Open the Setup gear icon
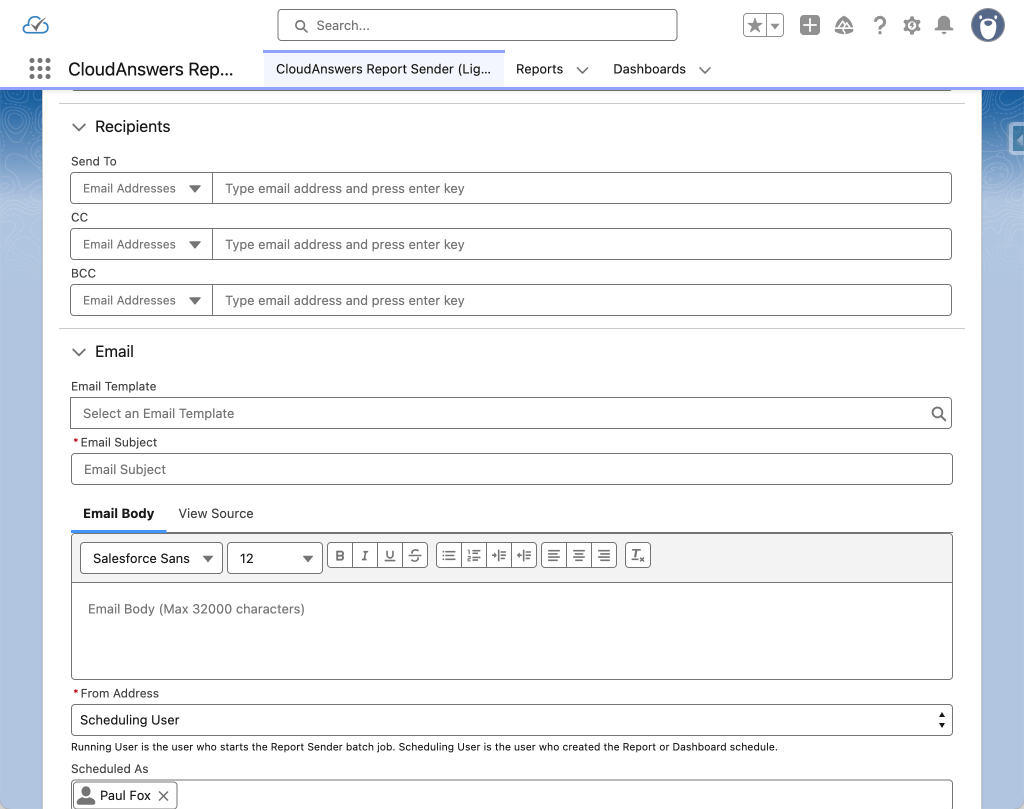This screenshot has width=1024, height=809. 911,25
